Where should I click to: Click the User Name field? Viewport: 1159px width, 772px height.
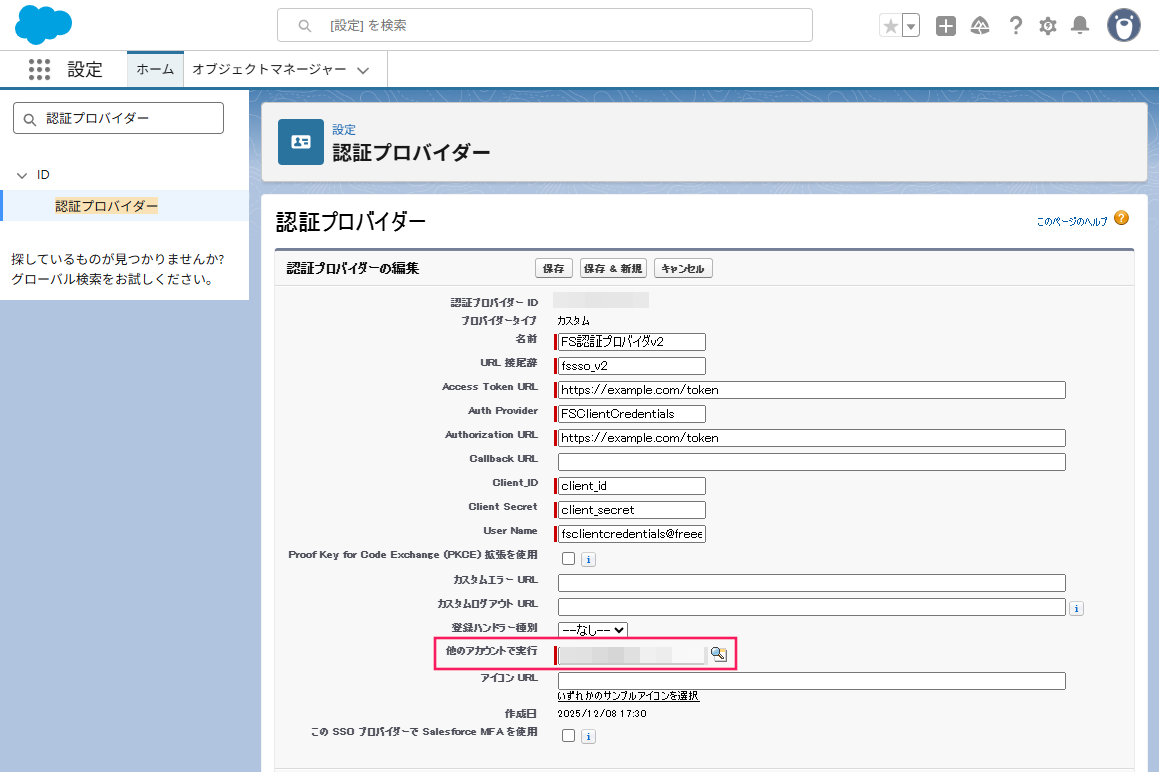(x=631, y=534)
